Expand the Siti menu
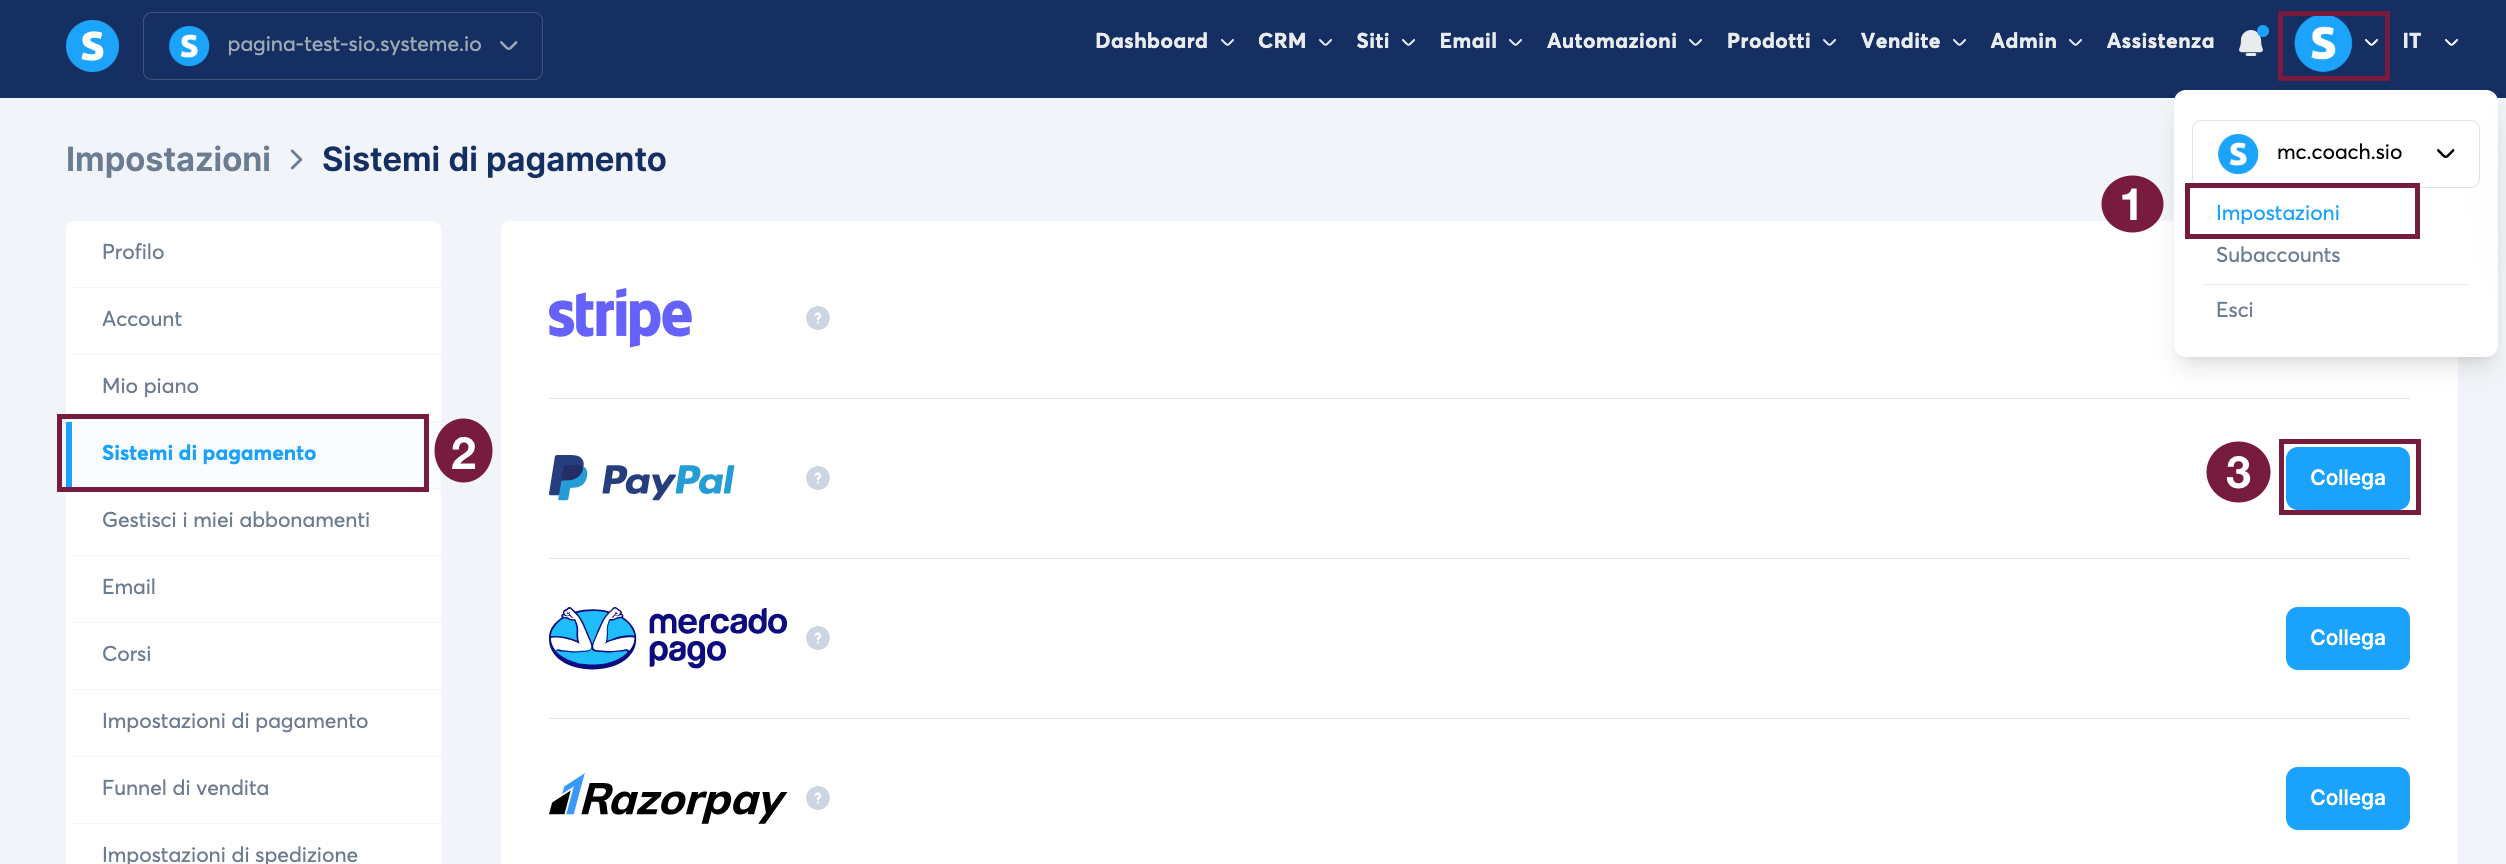This screenshot has height=864, width=2506. (1385, 41)
